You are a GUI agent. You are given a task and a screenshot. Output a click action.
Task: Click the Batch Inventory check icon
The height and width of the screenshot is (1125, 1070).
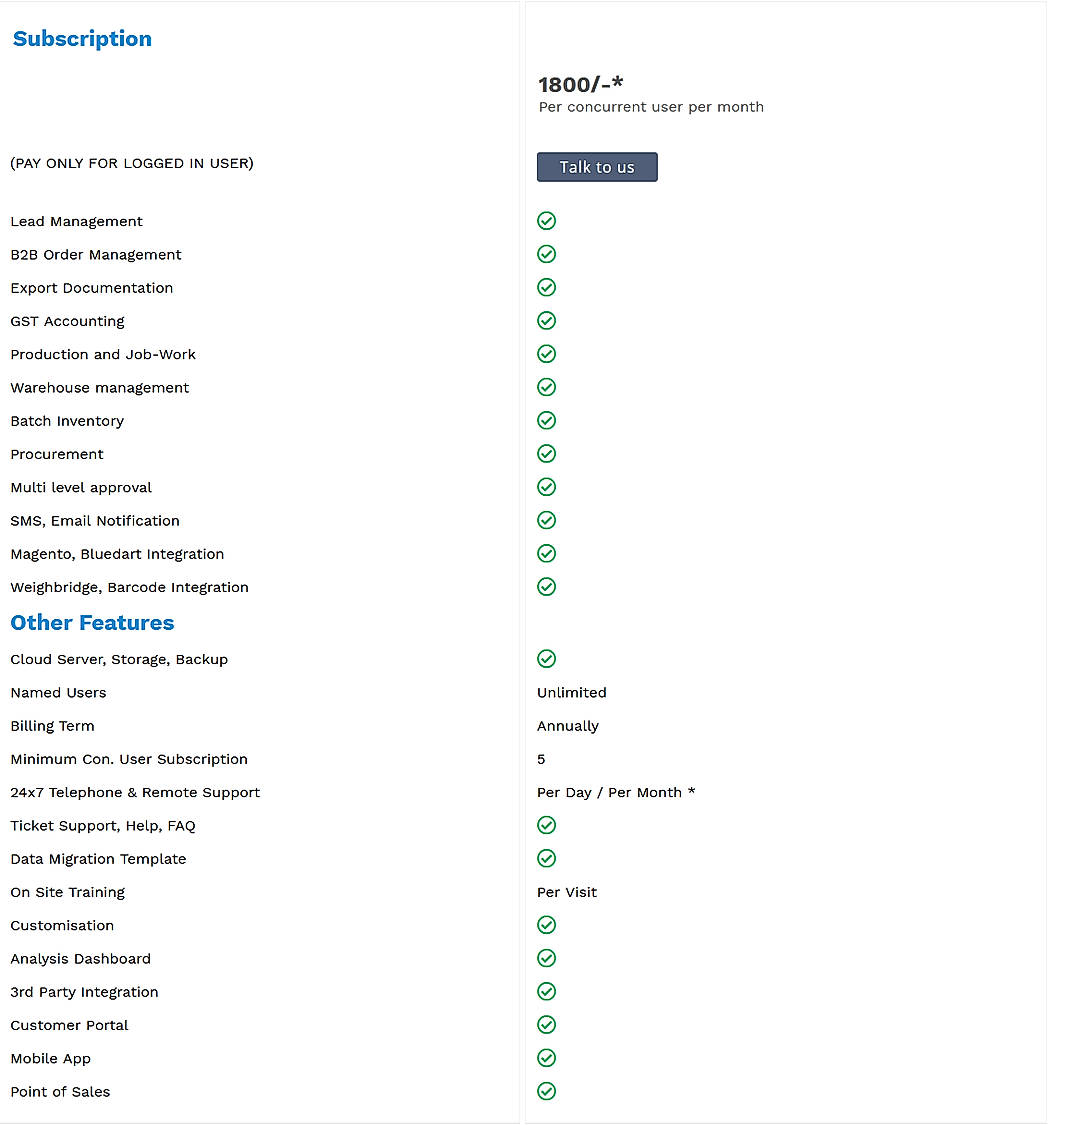click(546, 420)
